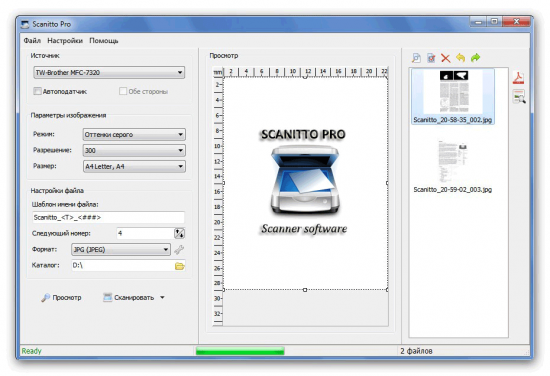
Task: Rotate image left with yellow arrow icon
Action: pyautogui.click(x=461, y=58)
